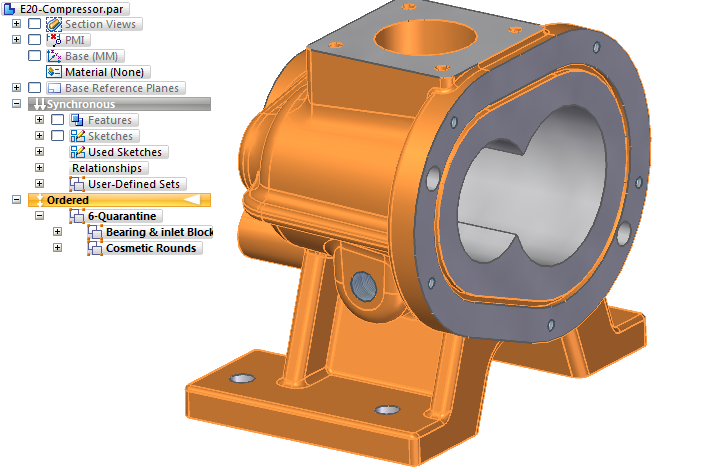
Task: Expand the Base Reference Planes node
Action: coord(16,88)
